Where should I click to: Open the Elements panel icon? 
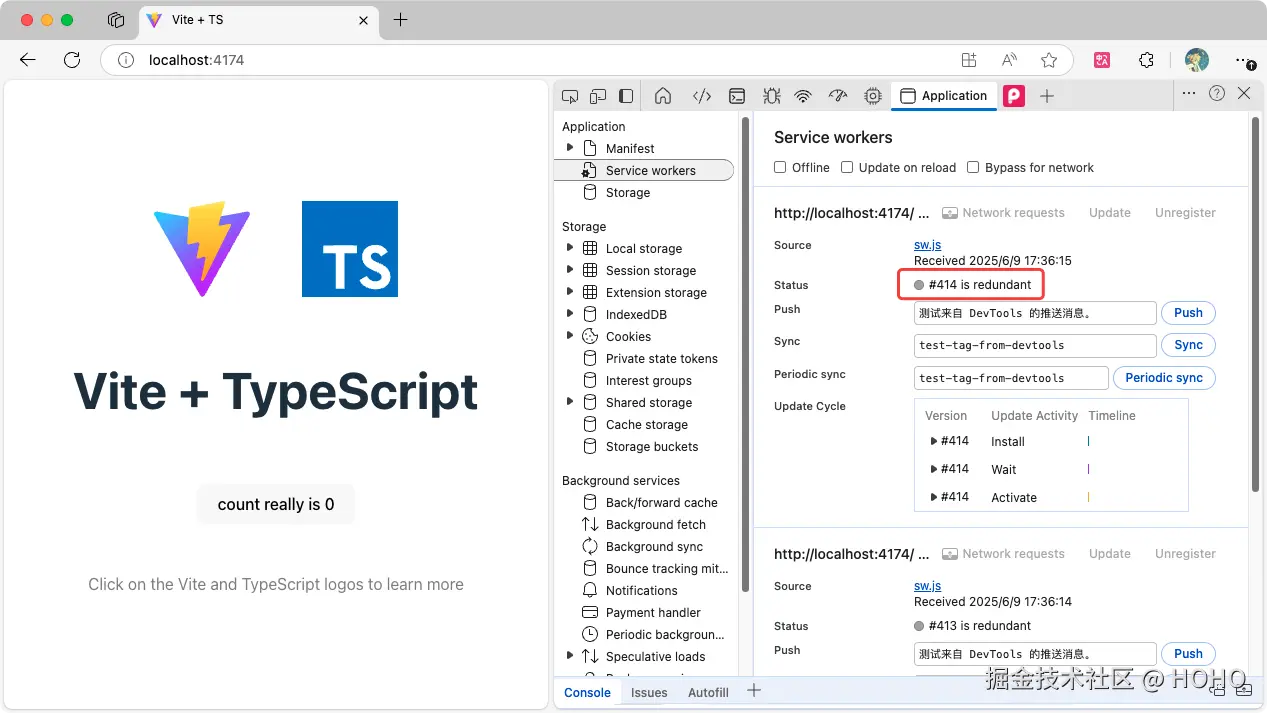pos(702,96)
